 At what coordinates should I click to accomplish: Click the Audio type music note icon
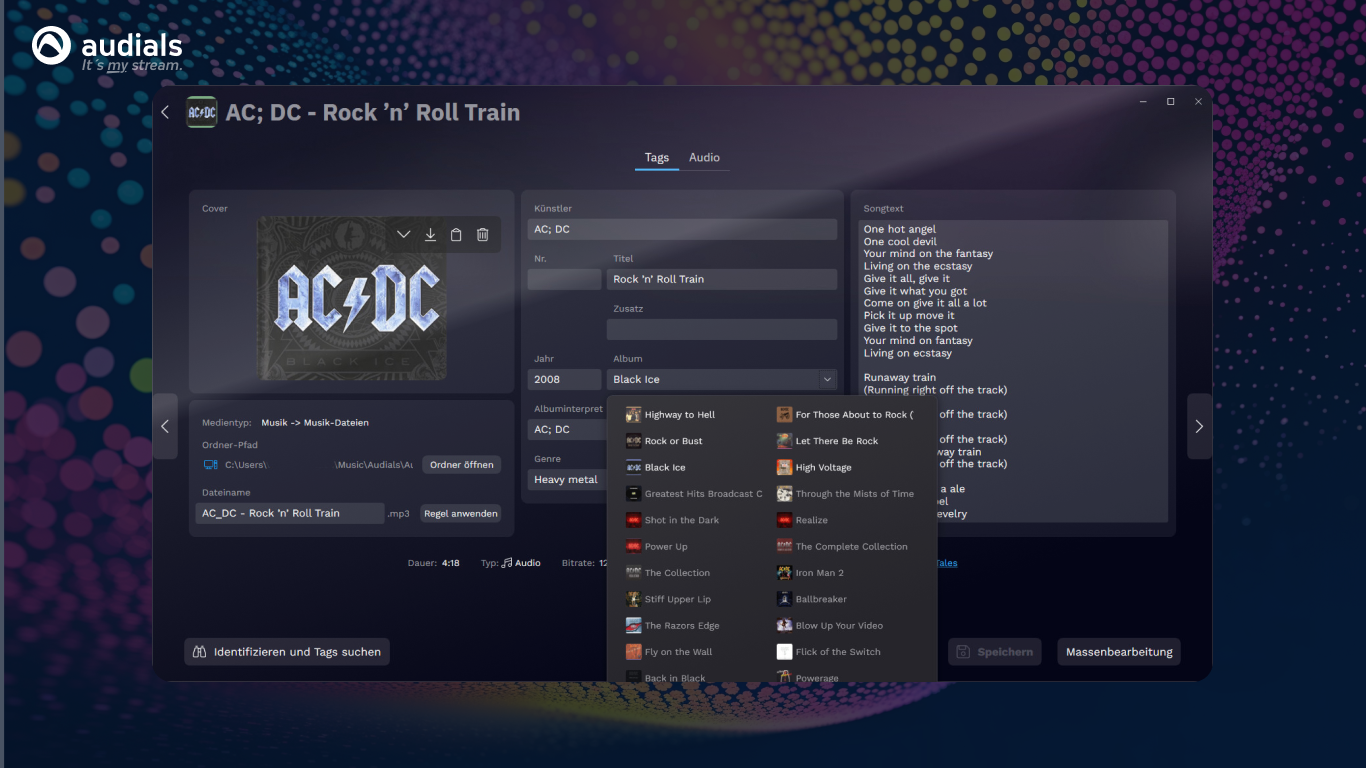(507, 563)
